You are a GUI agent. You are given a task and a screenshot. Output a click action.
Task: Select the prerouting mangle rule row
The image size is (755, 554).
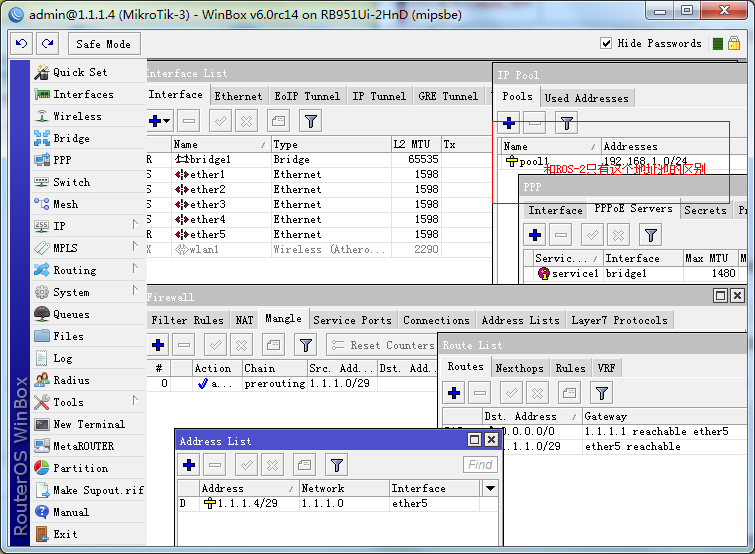pos(292,384)
